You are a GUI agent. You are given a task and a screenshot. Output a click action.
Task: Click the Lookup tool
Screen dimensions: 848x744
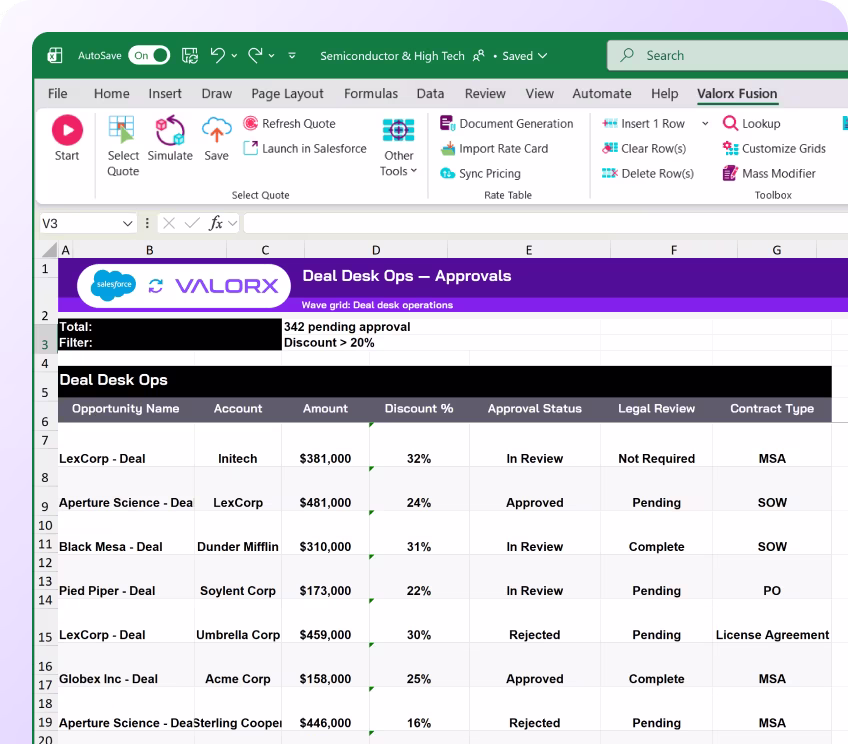pos(752,123)
